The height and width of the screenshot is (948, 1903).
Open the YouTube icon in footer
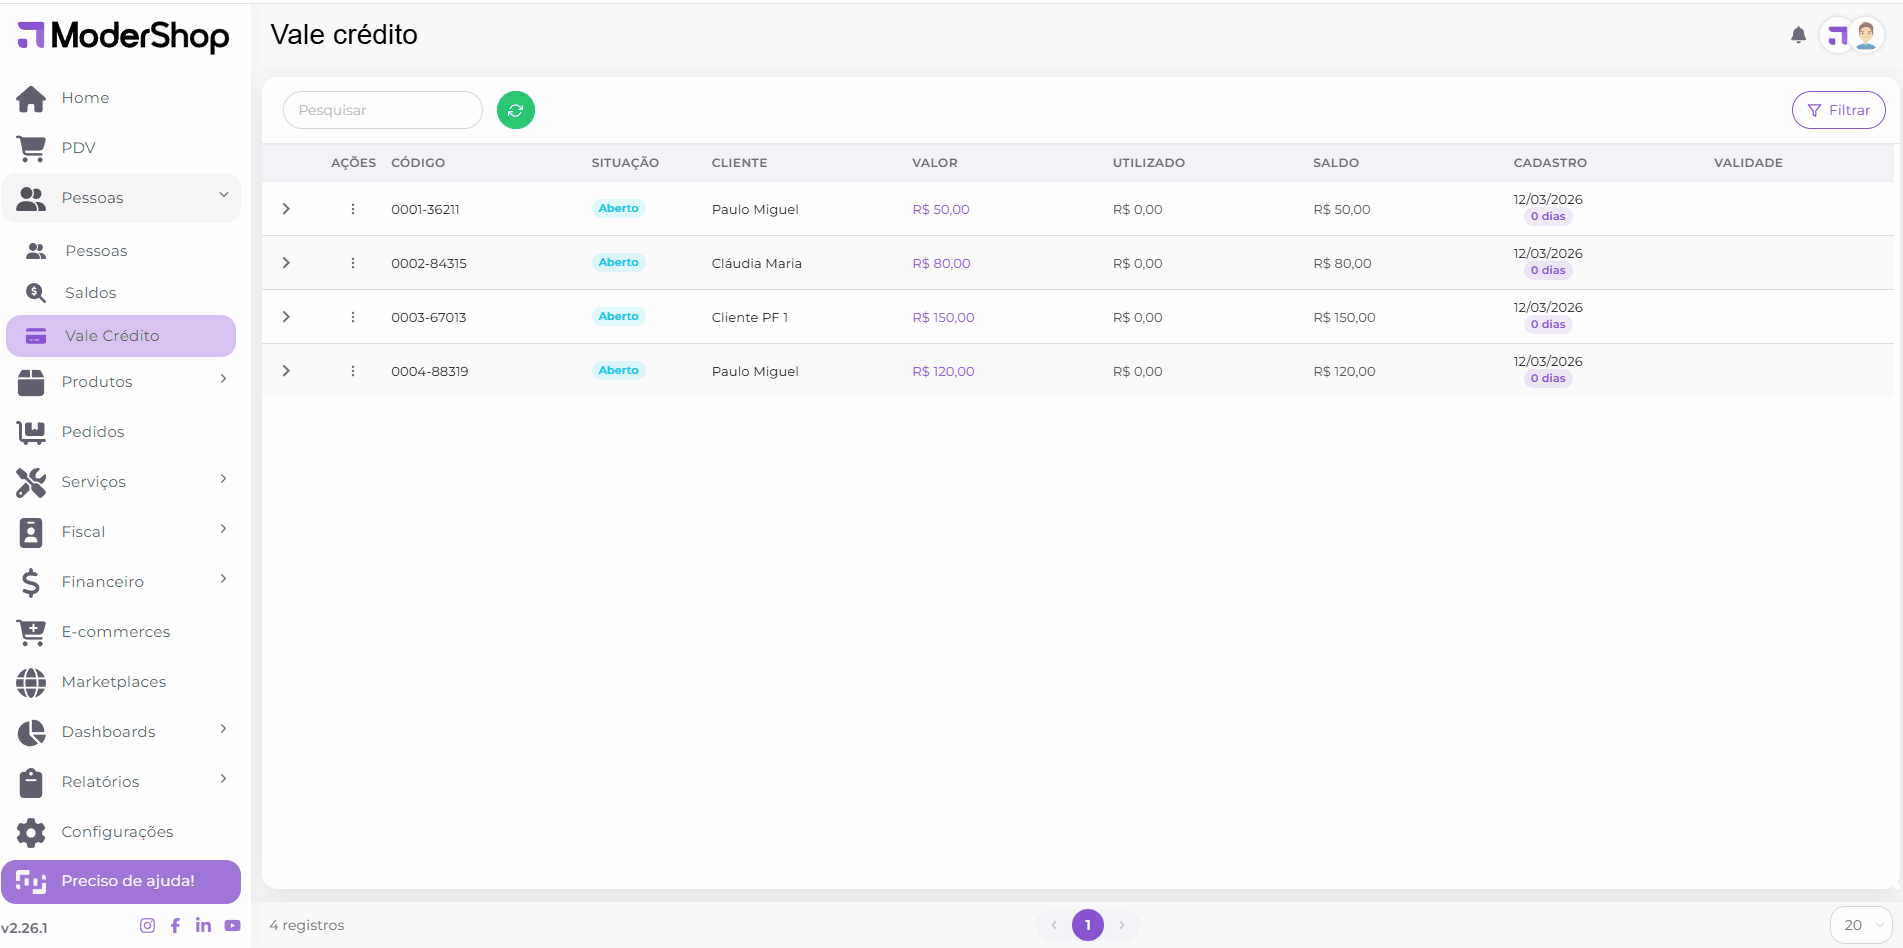point(232,925)
